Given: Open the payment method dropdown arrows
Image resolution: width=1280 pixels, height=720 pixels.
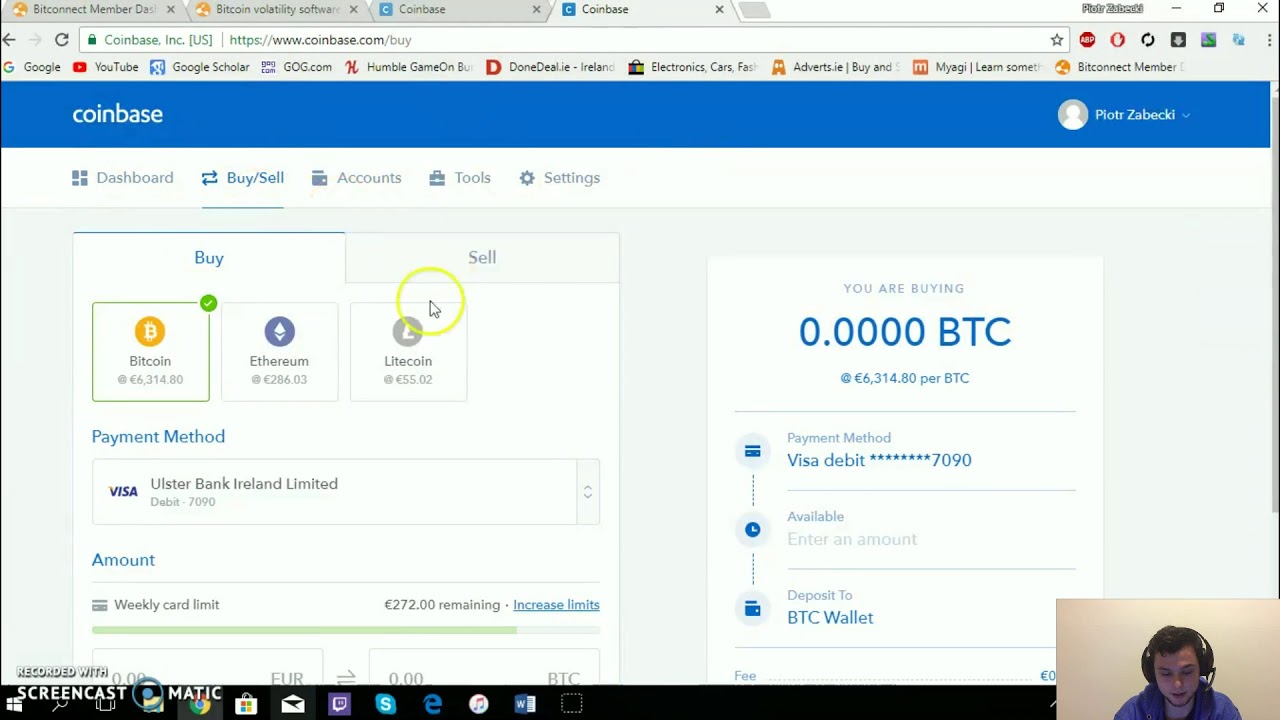Looking at the screenshot, I should (x=588, y=492).
